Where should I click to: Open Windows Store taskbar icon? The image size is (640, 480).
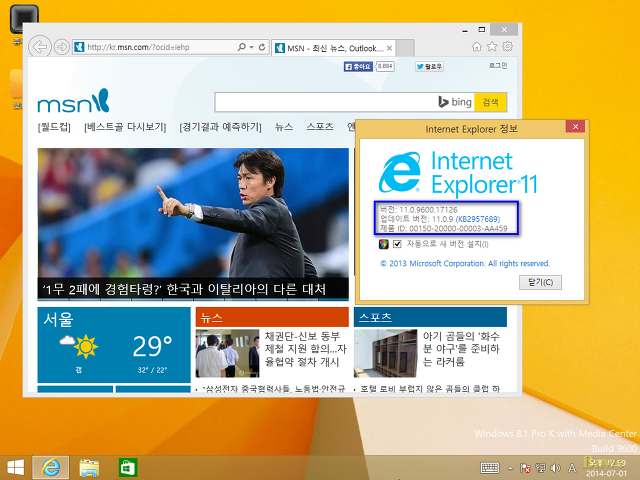click(x=128, y=468)
